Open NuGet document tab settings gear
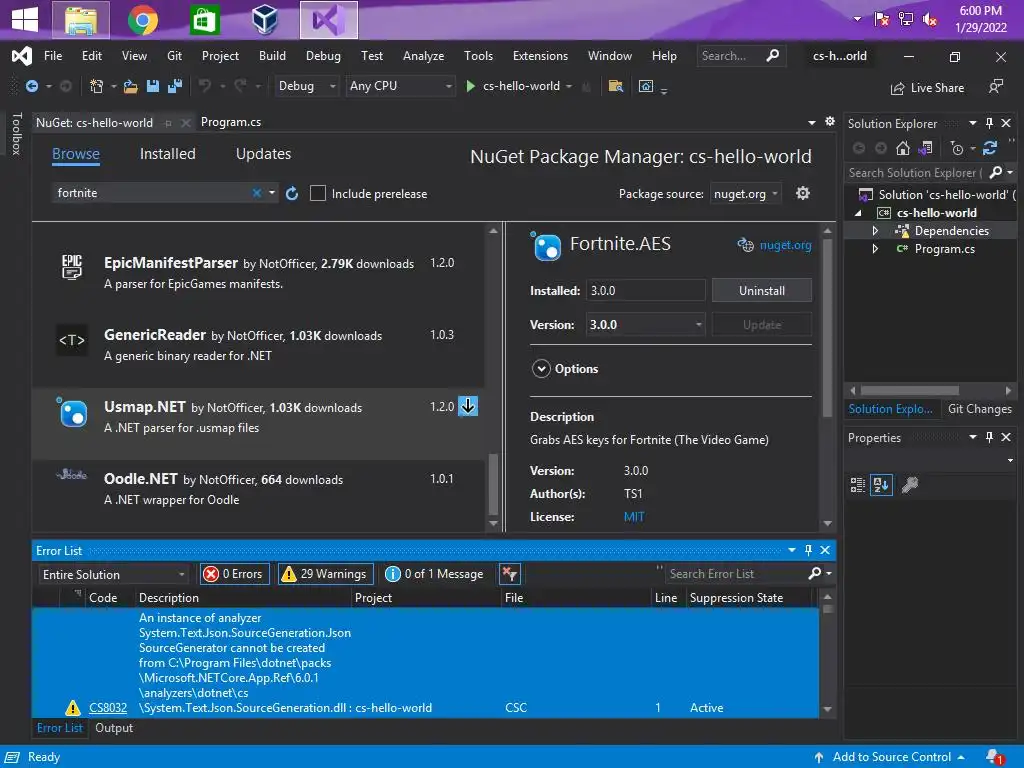Screen dimensions: 1024x768 (830, 121)
